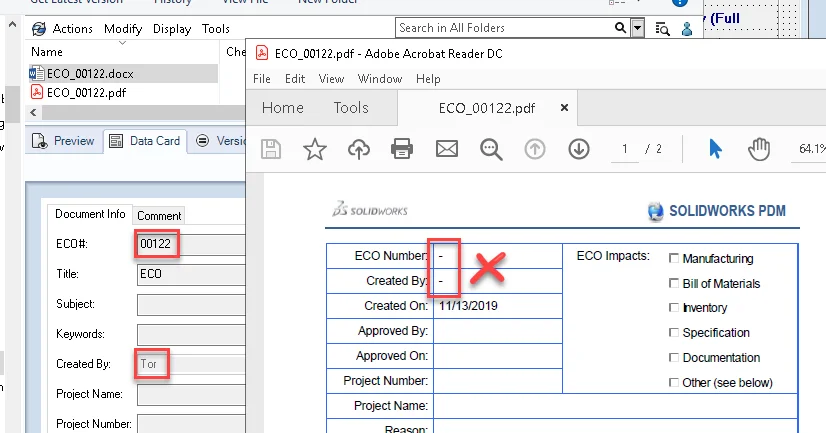Switch to the Comment tab
Viewport: 826px width, 433px height.
[x=159, y=215]
